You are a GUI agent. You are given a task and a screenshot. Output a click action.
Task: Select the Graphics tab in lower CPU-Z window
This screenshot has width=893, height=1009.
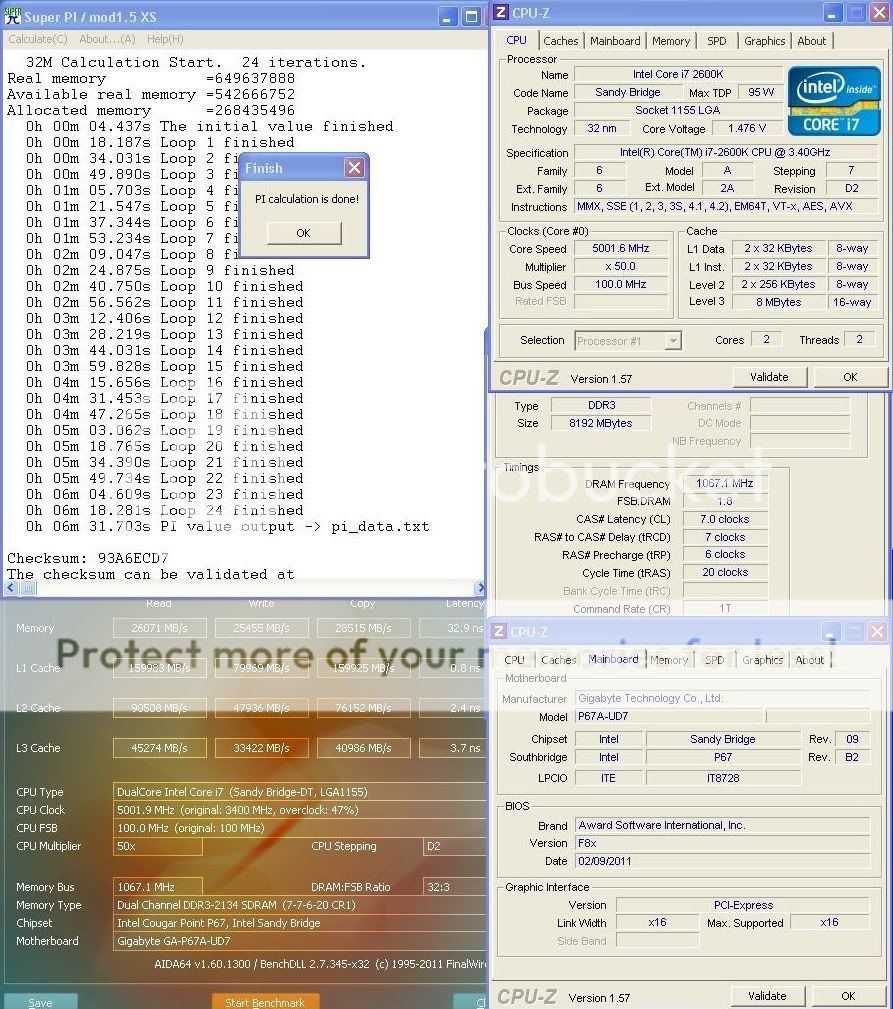pos(762,660)
